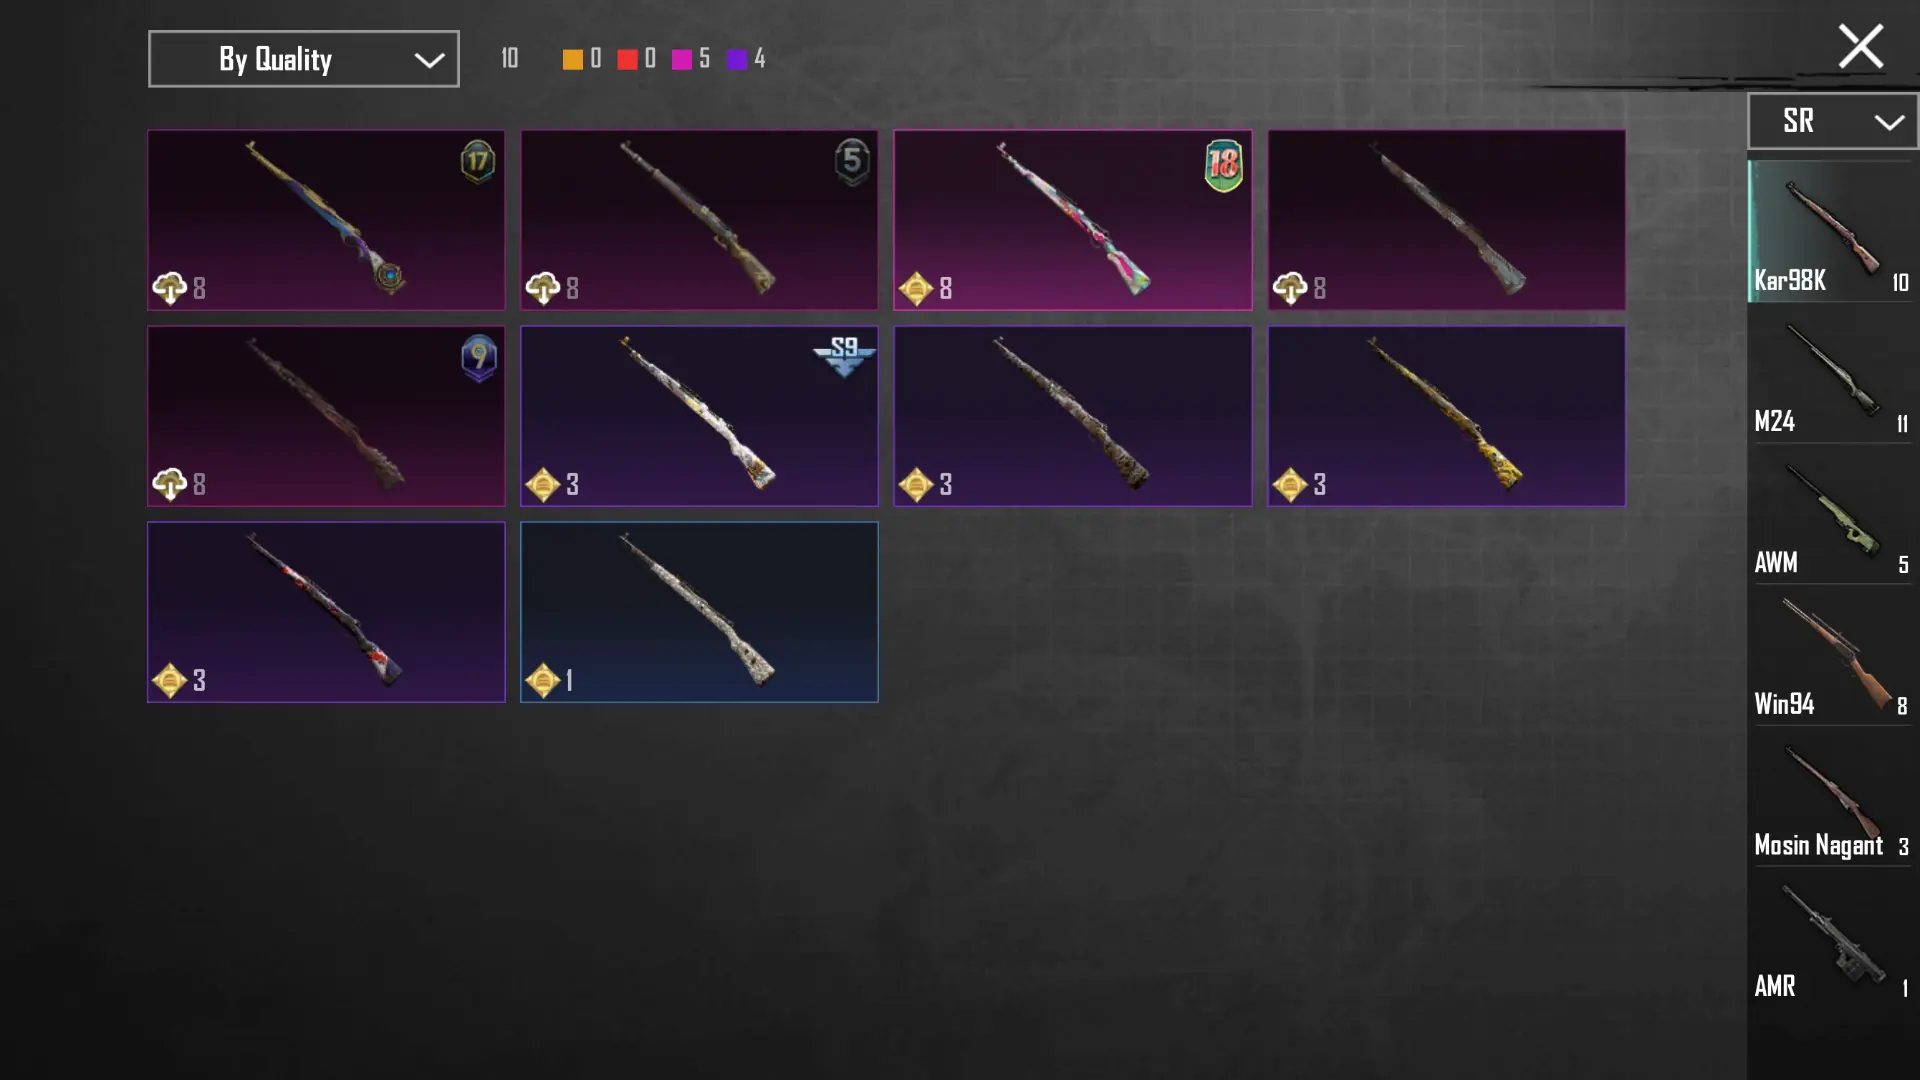Click the pink quality color indicator
1920x1080 pixels.
click(x=682, y=60)
